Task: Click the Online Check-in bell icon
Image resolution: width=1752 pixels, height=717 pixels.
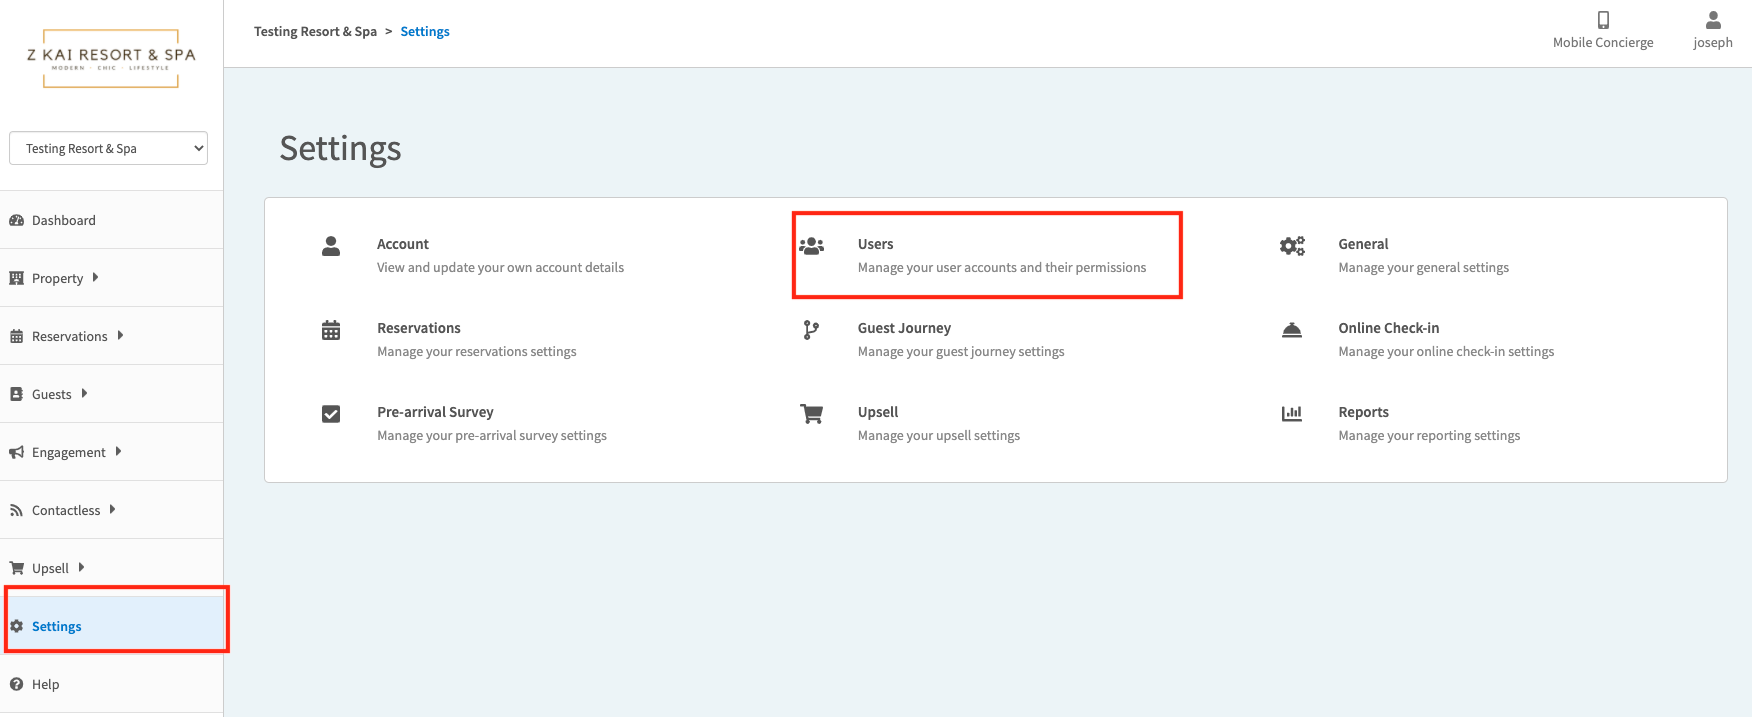Action: tap(1292, 330)
